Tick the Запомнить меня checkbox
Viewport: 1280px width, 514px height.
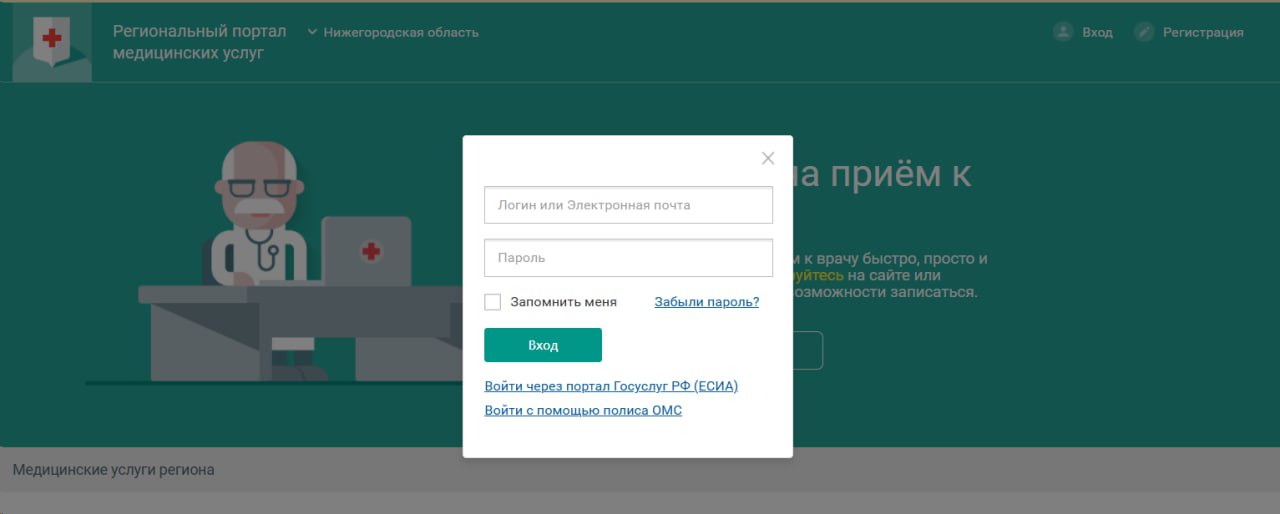(492, 302)
